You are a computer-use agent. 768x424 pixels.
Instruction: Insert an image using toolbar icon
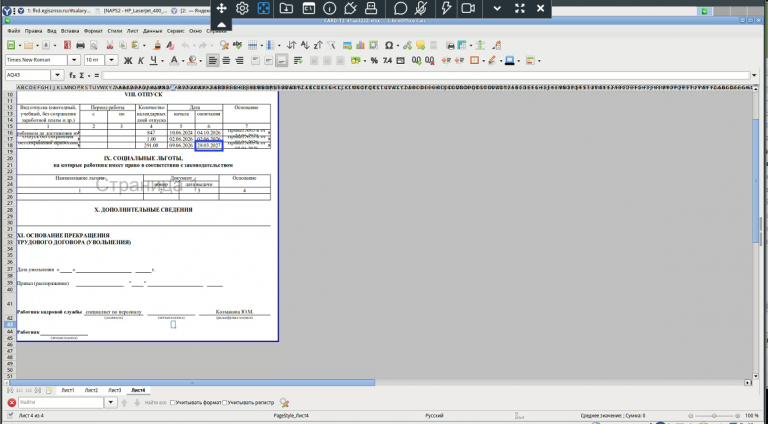(x=347, y=45)
